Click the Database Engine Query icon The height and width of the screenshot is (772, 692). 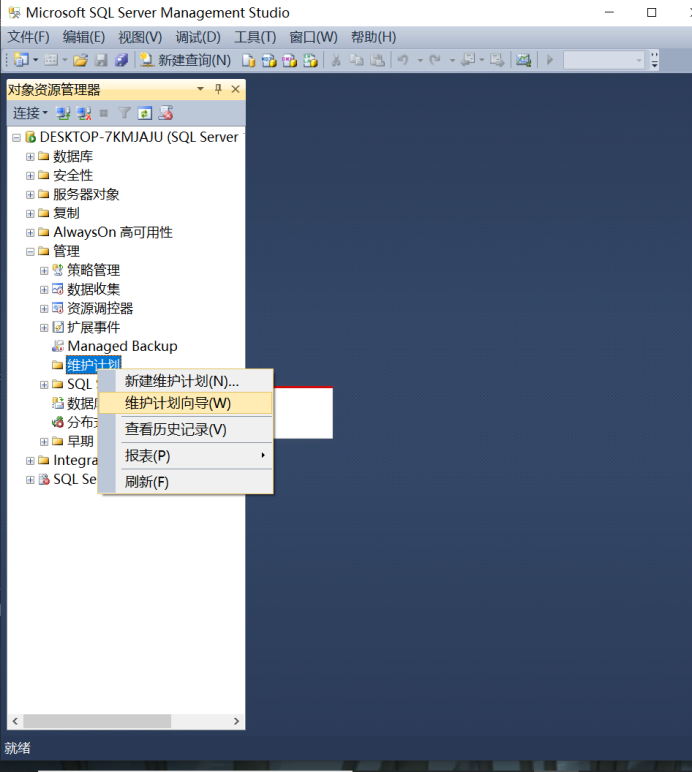pos(249,60)
